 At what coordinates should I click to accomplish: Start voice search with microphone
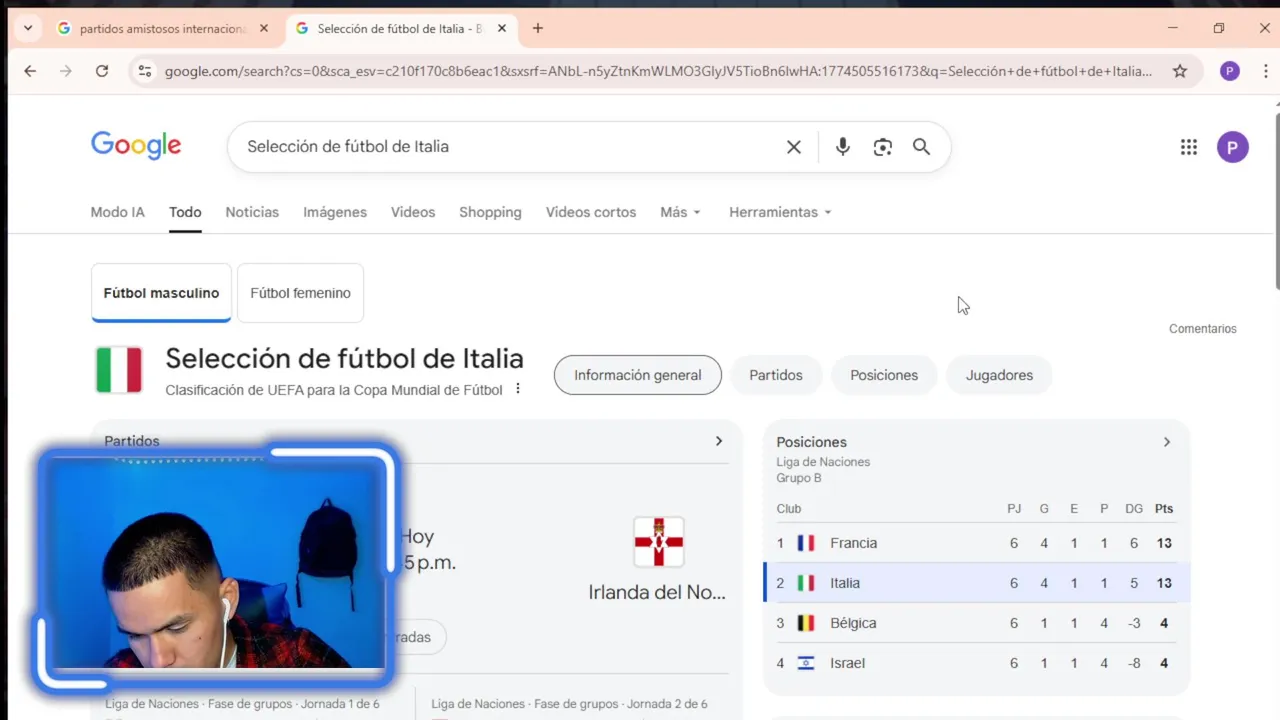843,147
